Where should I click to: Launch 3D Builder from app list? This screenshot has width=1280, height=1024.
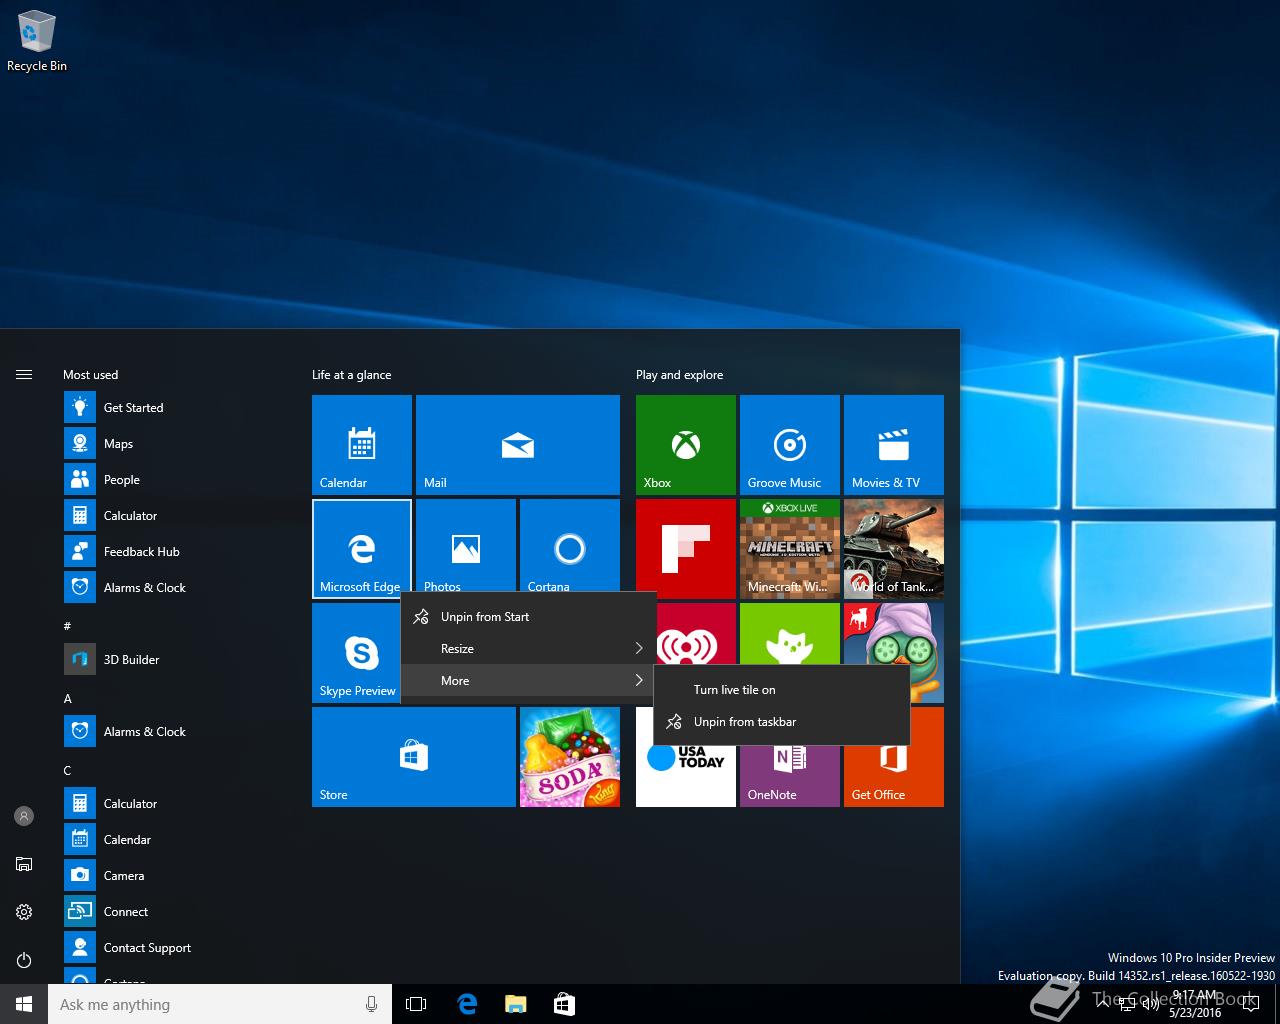pyautogui.click(x=176, y=660)
